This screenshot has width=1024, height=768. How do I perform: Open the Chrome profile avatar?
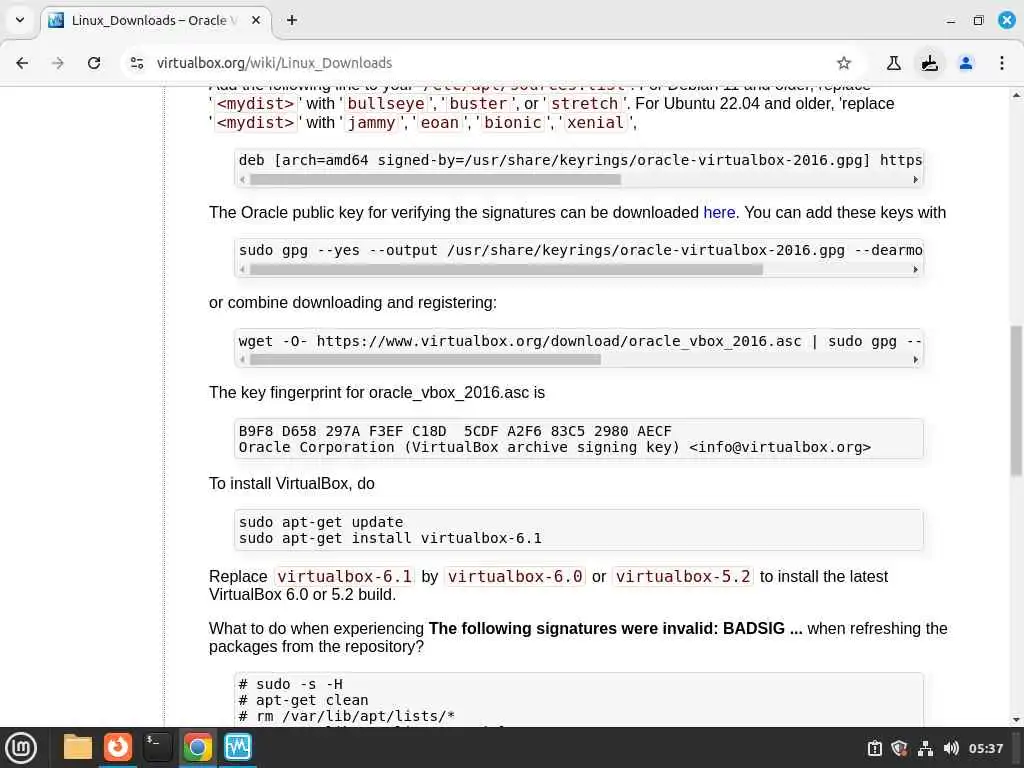(966, 63)
